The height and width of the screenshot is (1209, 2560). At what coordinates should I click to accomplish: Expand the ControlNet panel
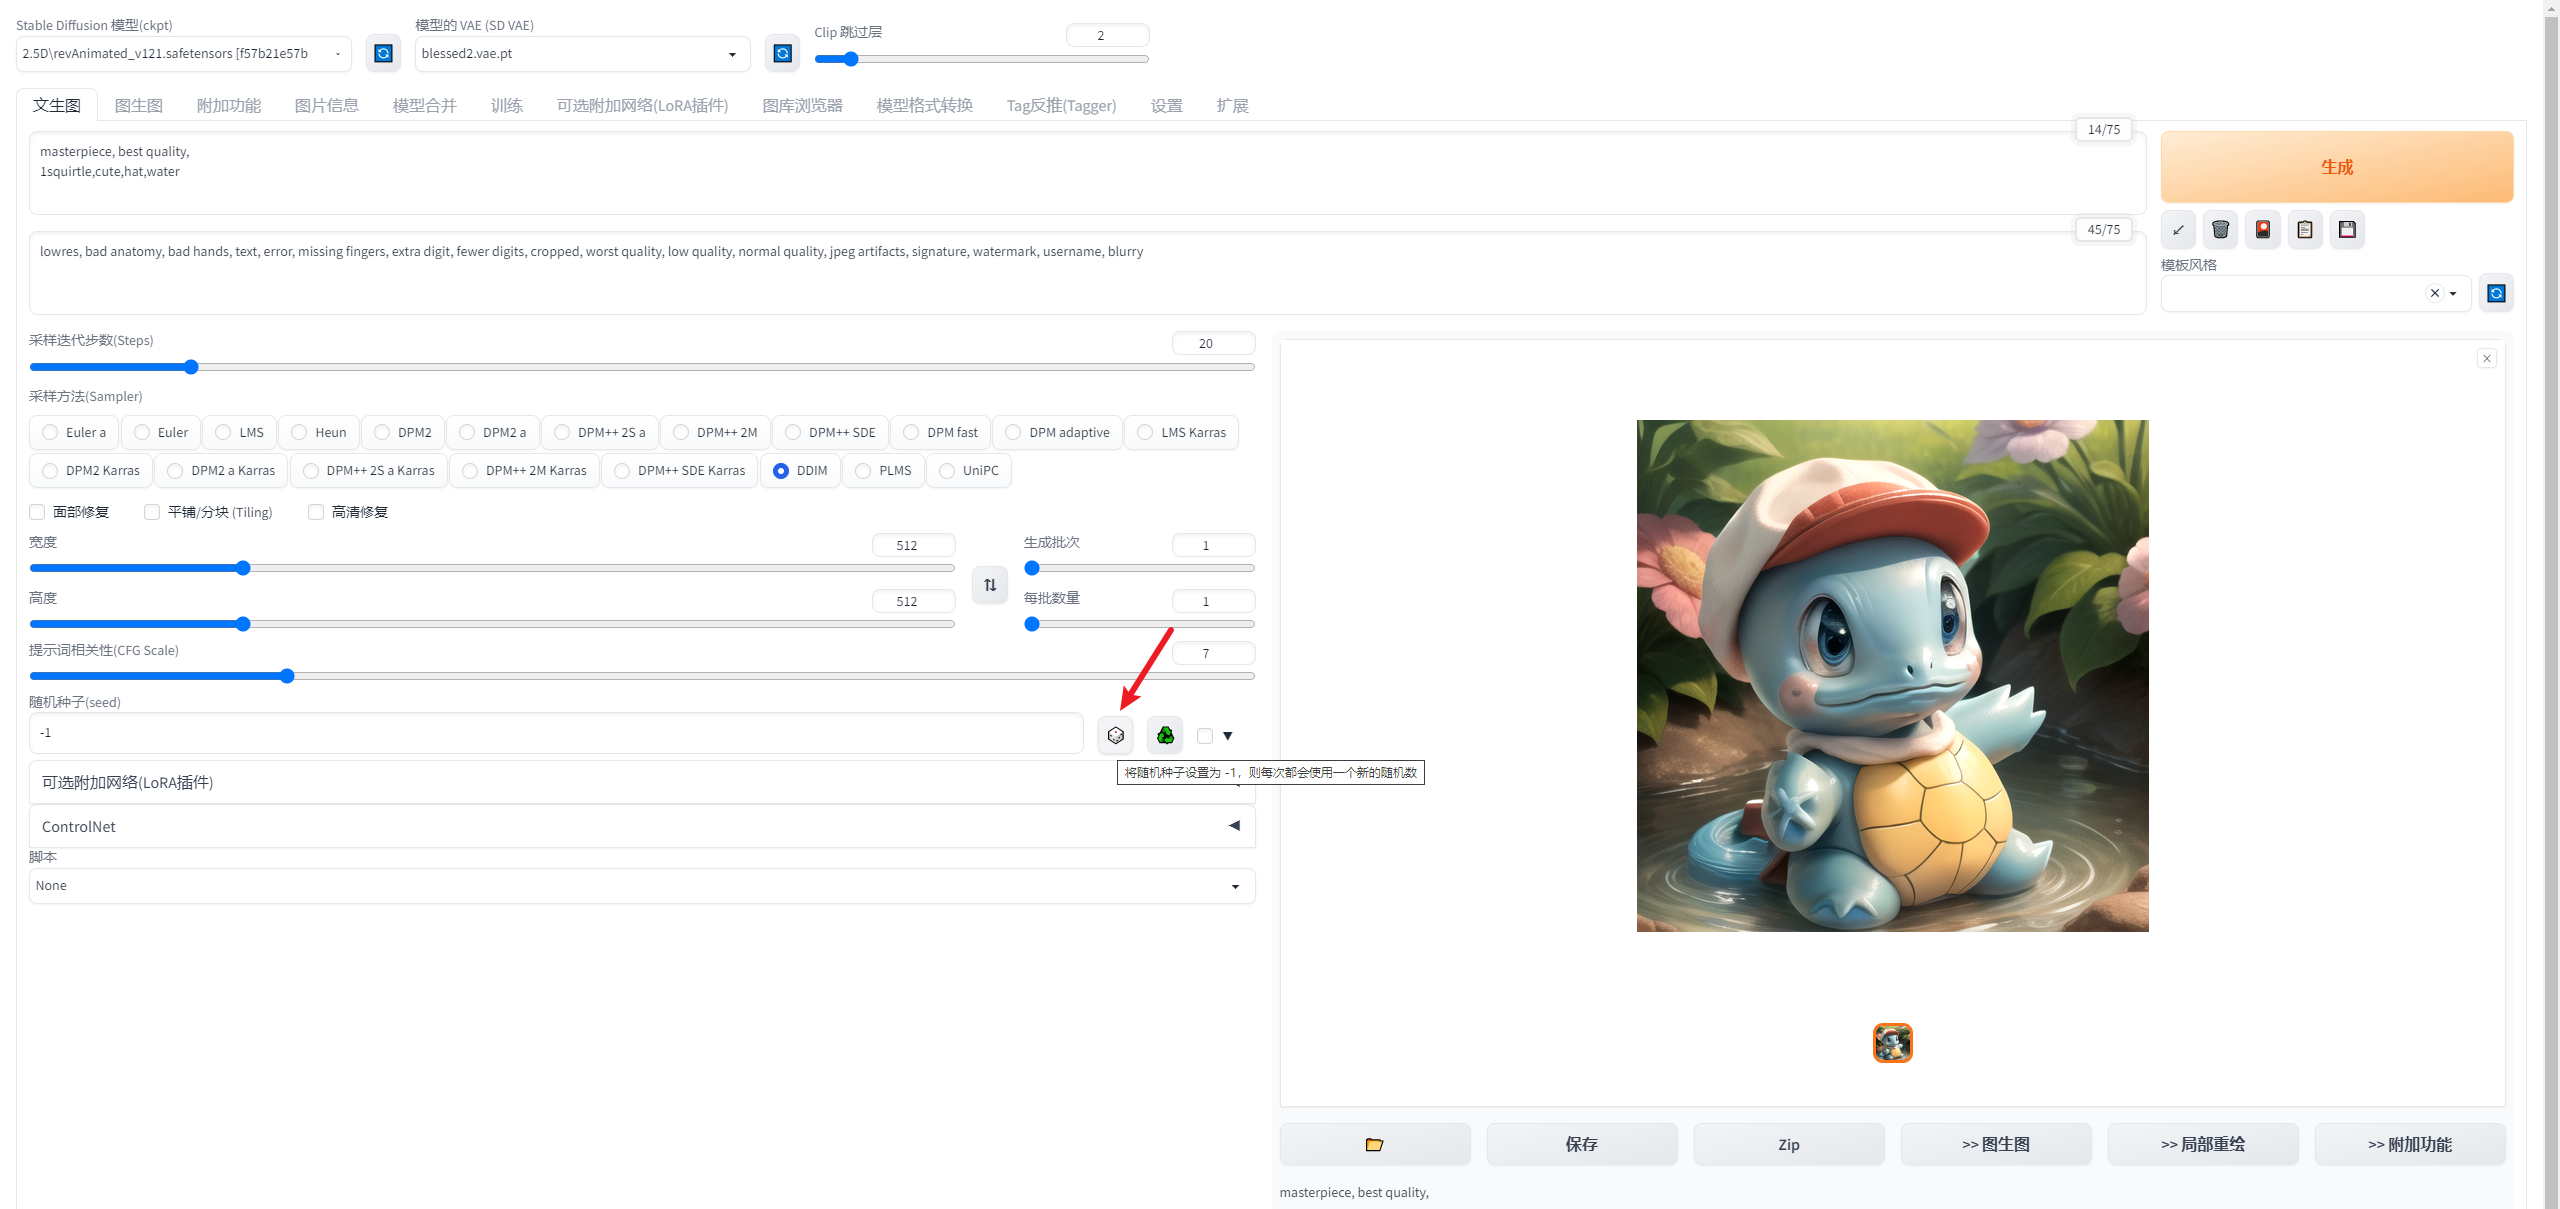(x=642, y=826)
